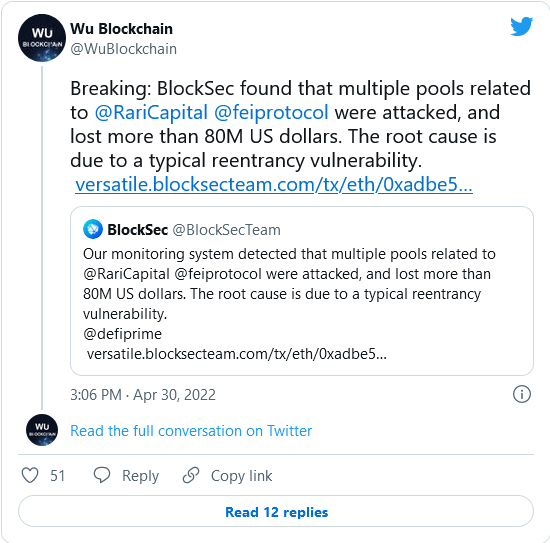The height and width of the screenshot is (543, 550).
Task: Click the Wu Blockchain display name
Action: click(121, 29)
